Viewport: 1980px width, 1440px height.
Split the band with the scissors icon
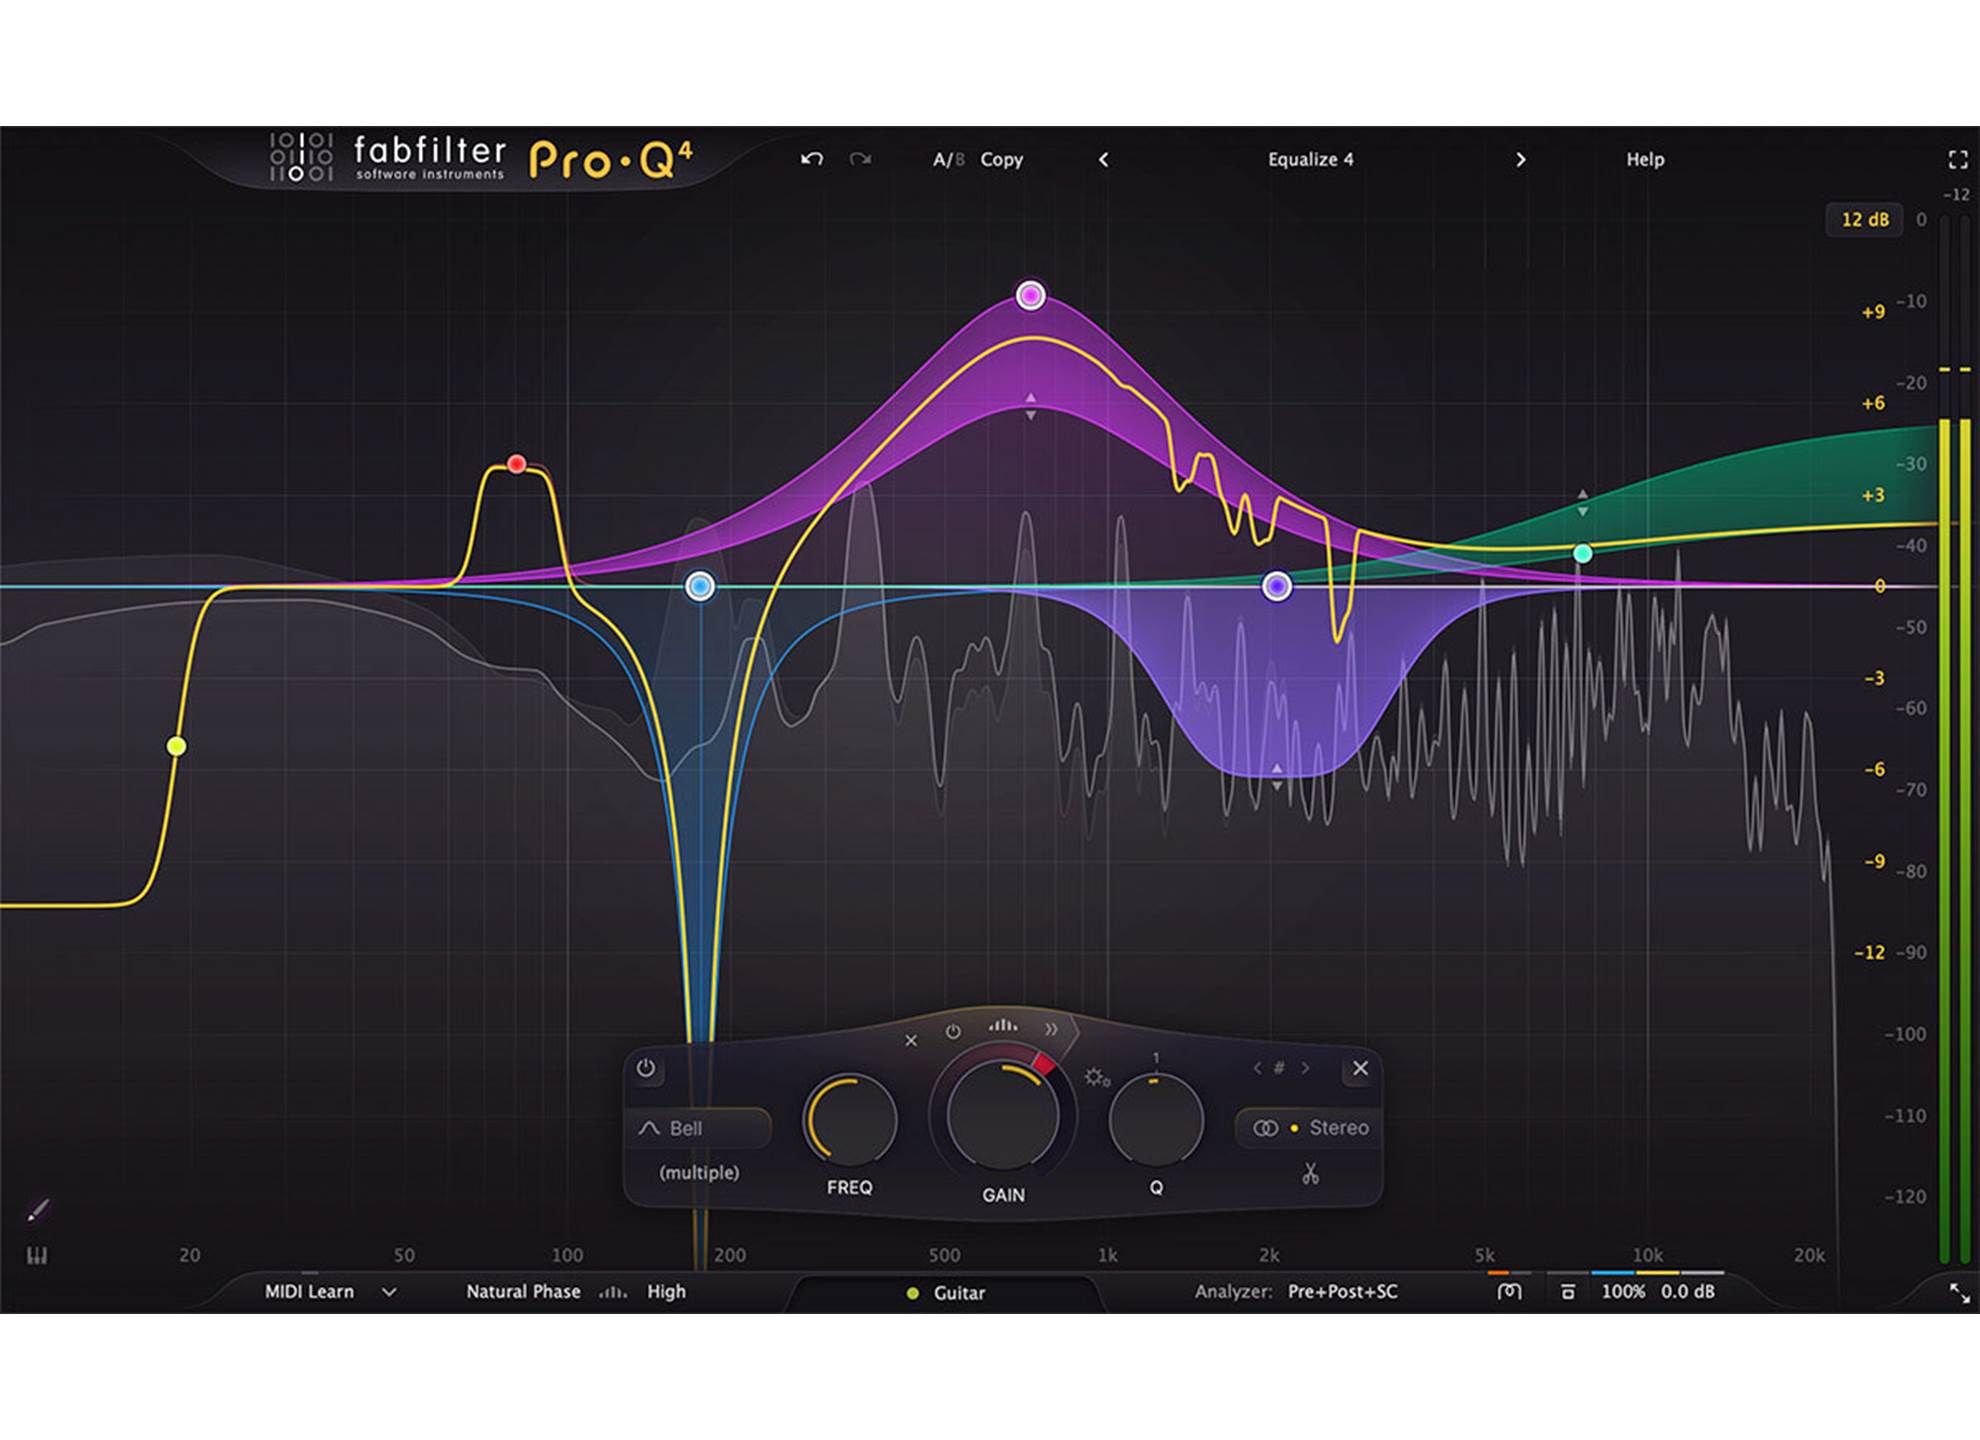click(1310, 1173)
